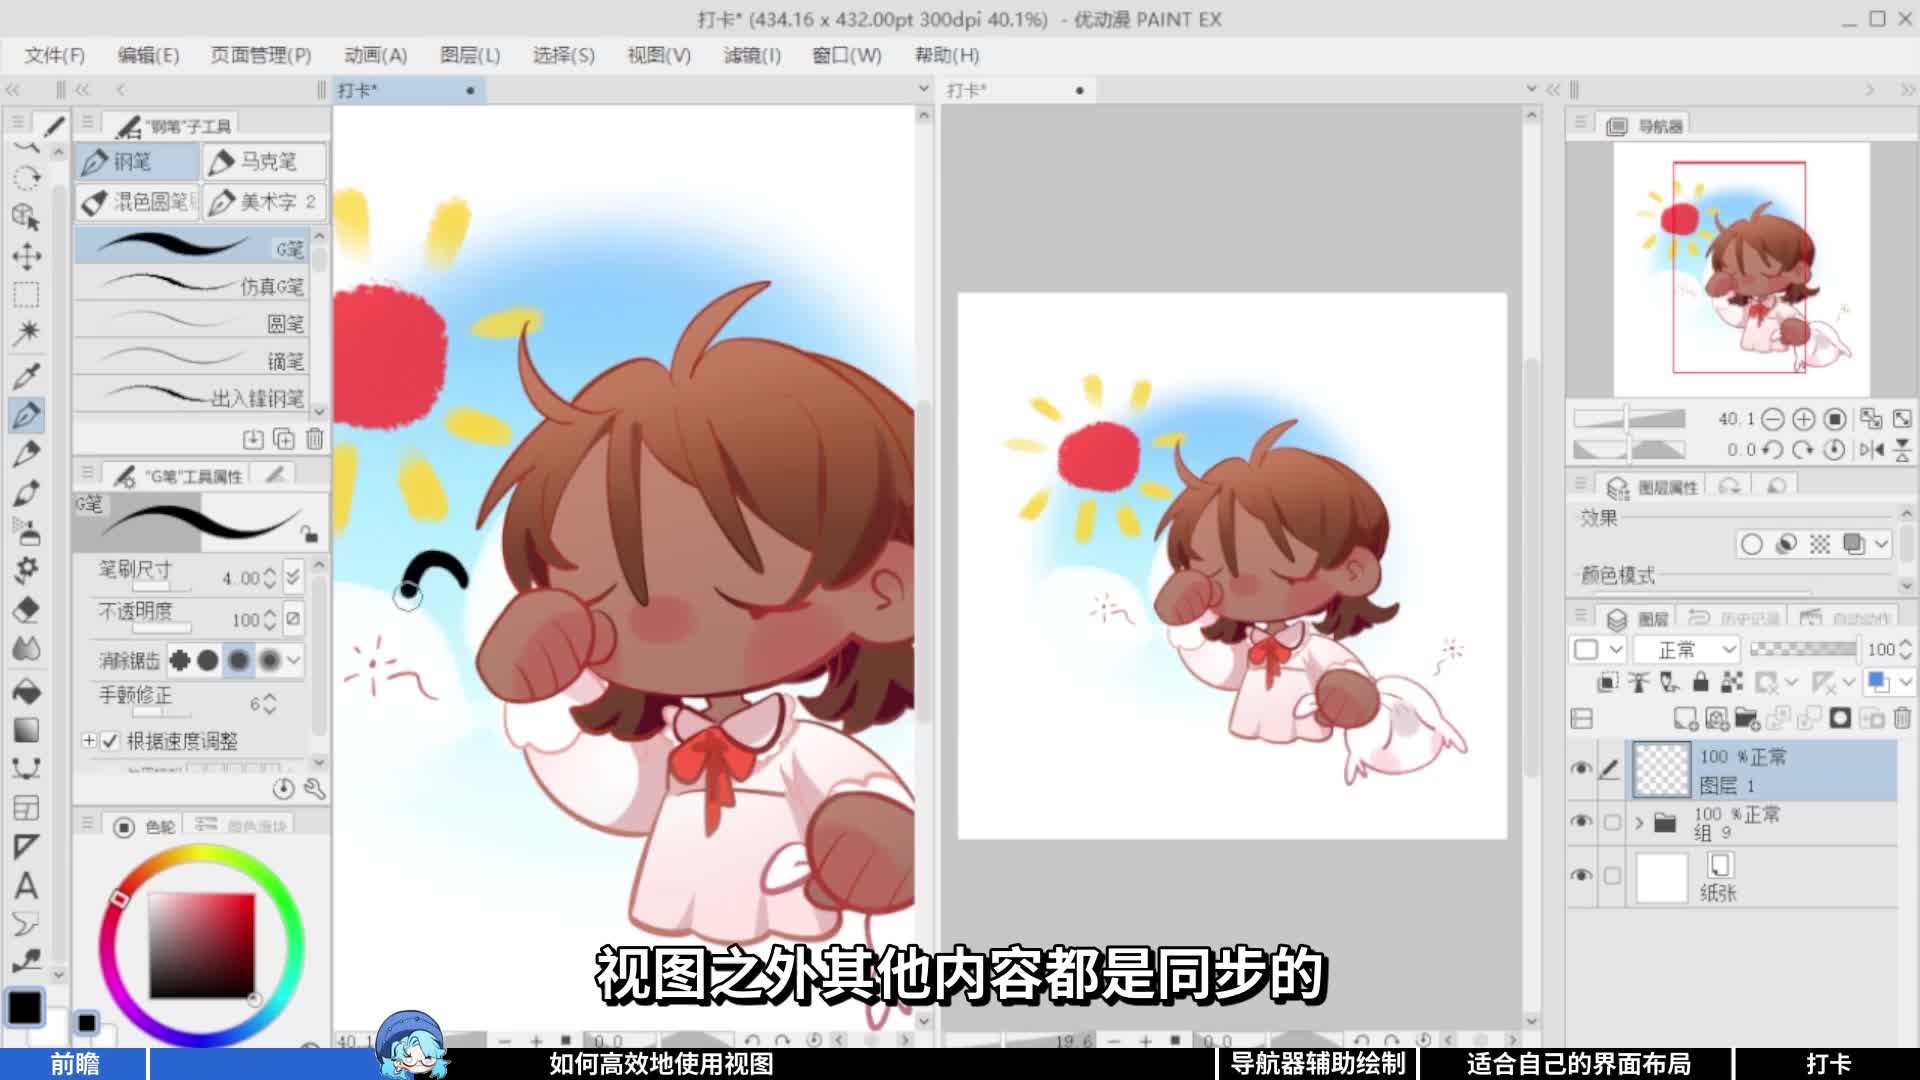Click rotate left in Navigator

coord(1772,450)
